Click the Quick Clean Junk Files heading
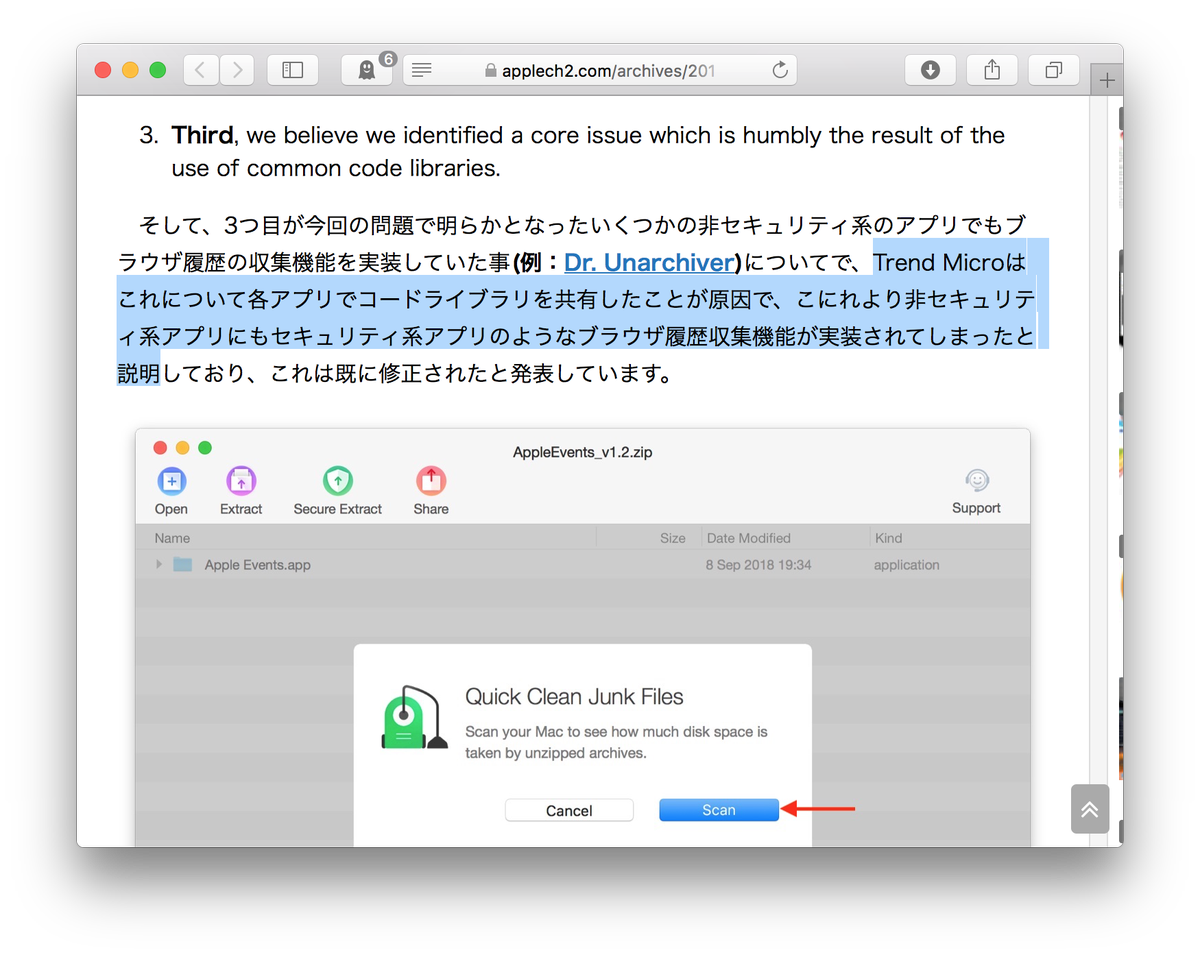 pos(575,697)
